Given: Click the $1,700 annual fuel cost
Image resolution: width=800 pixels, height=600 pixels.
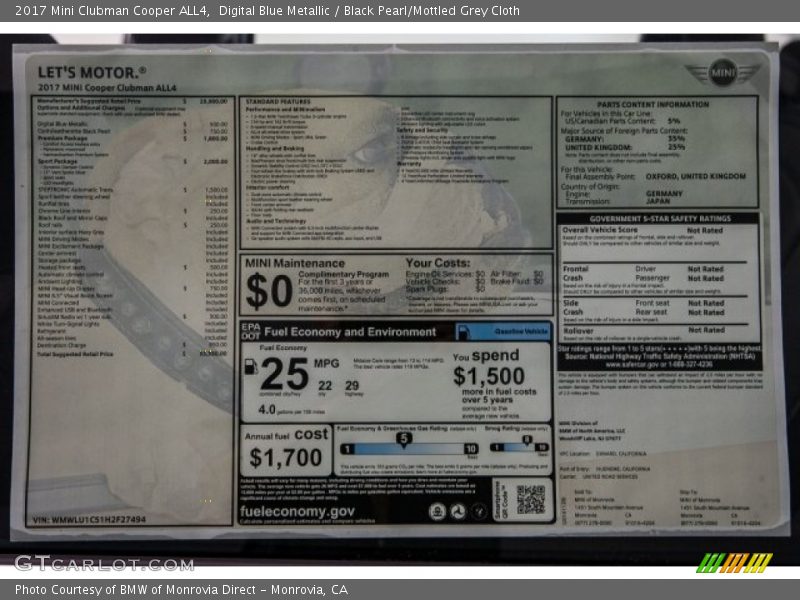Looking at the screenshot, I should (x=286, y=458).
